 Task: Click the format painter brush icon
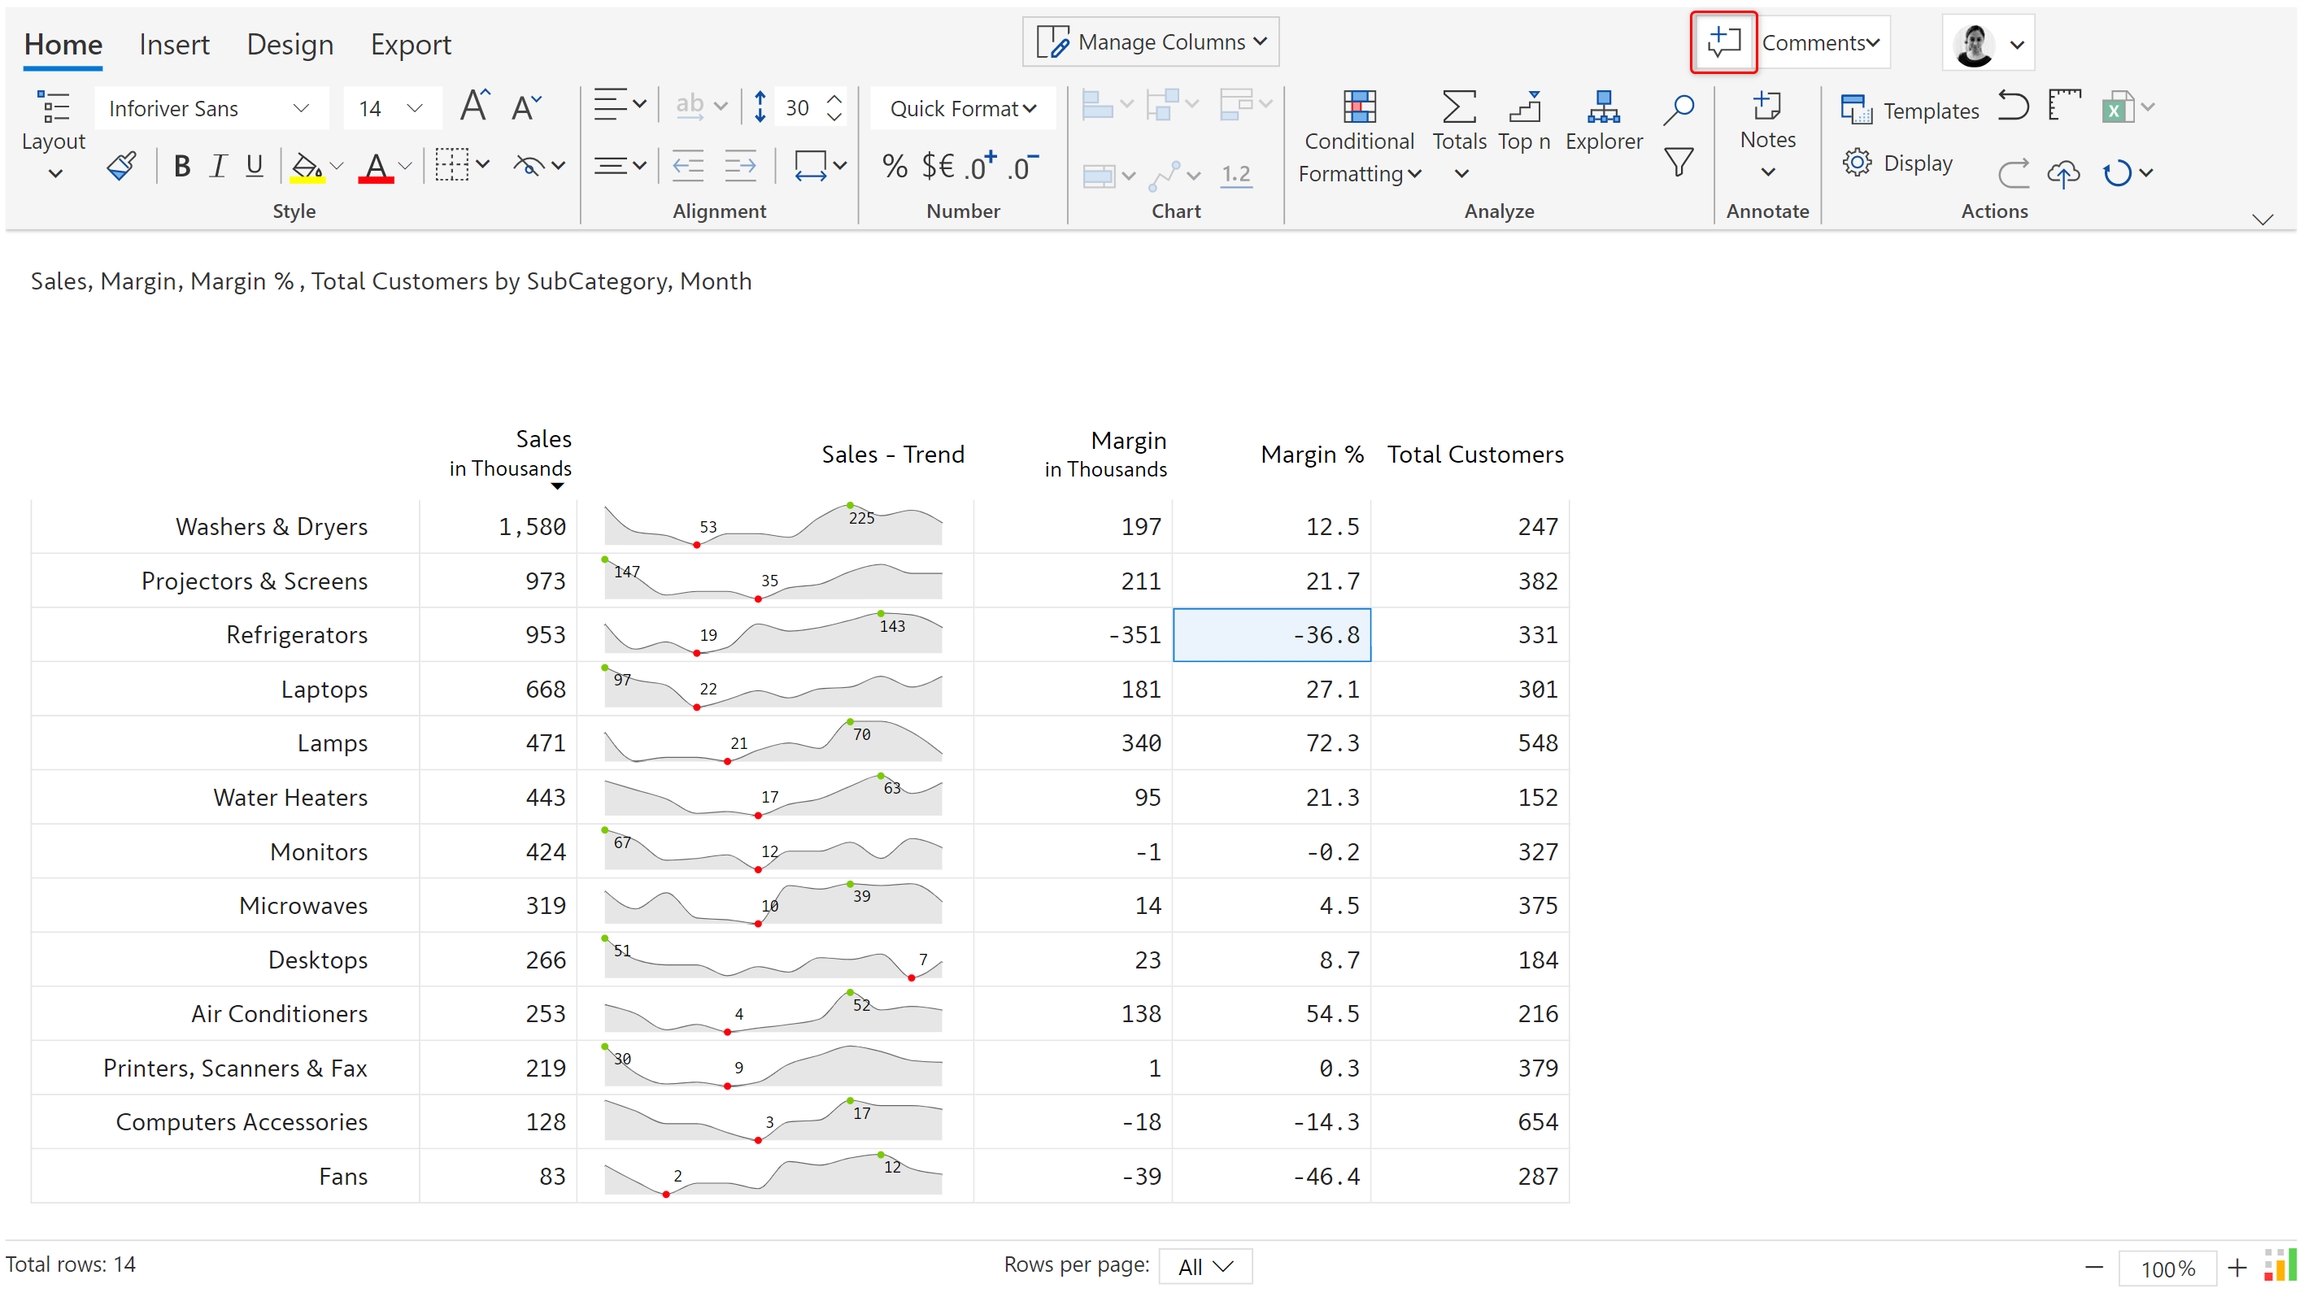(x=122, y=166)
